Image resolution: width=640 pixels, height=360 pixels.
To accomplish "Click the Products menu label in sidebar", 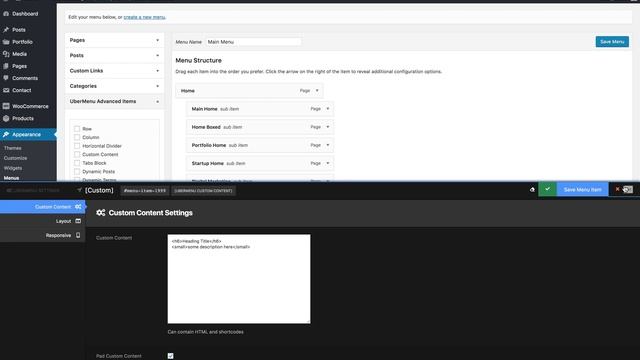I will 23,118.
